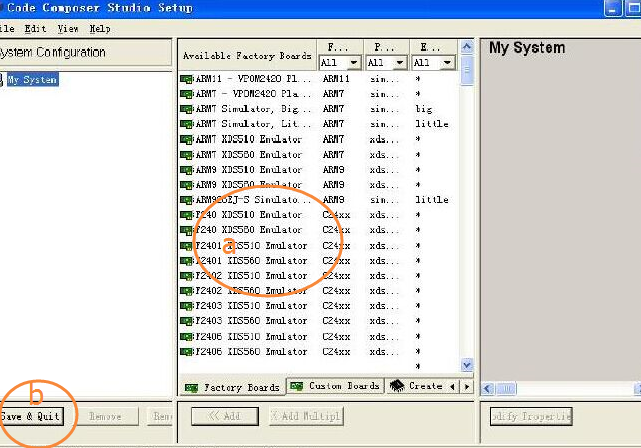Click the Modify Properties button
This screenshot has width=641, height=448.
coord(531,416)
